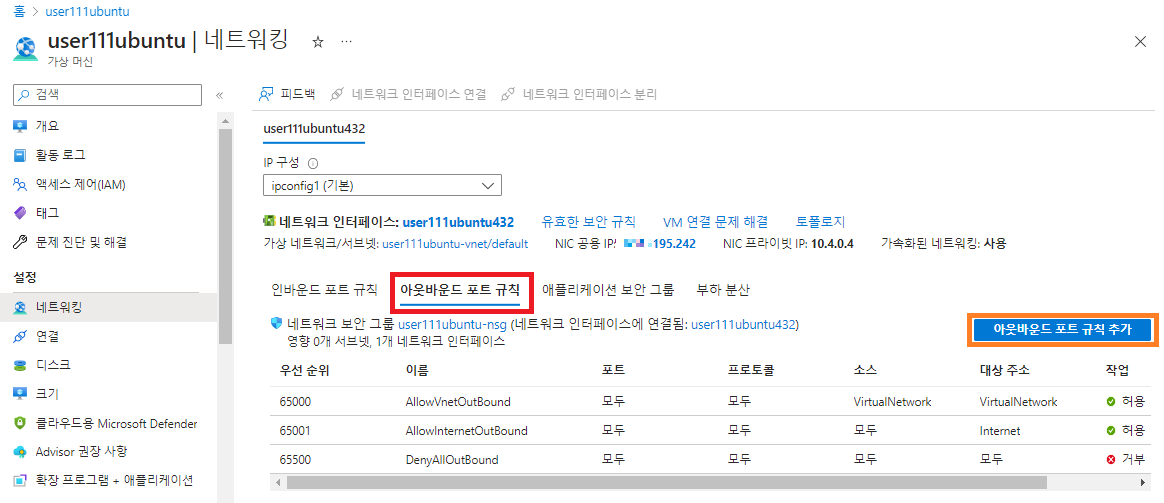Open the more options ellipsis in header
Screen dimensions: 1164x503
pyautogui.click(x=346, y=42)
